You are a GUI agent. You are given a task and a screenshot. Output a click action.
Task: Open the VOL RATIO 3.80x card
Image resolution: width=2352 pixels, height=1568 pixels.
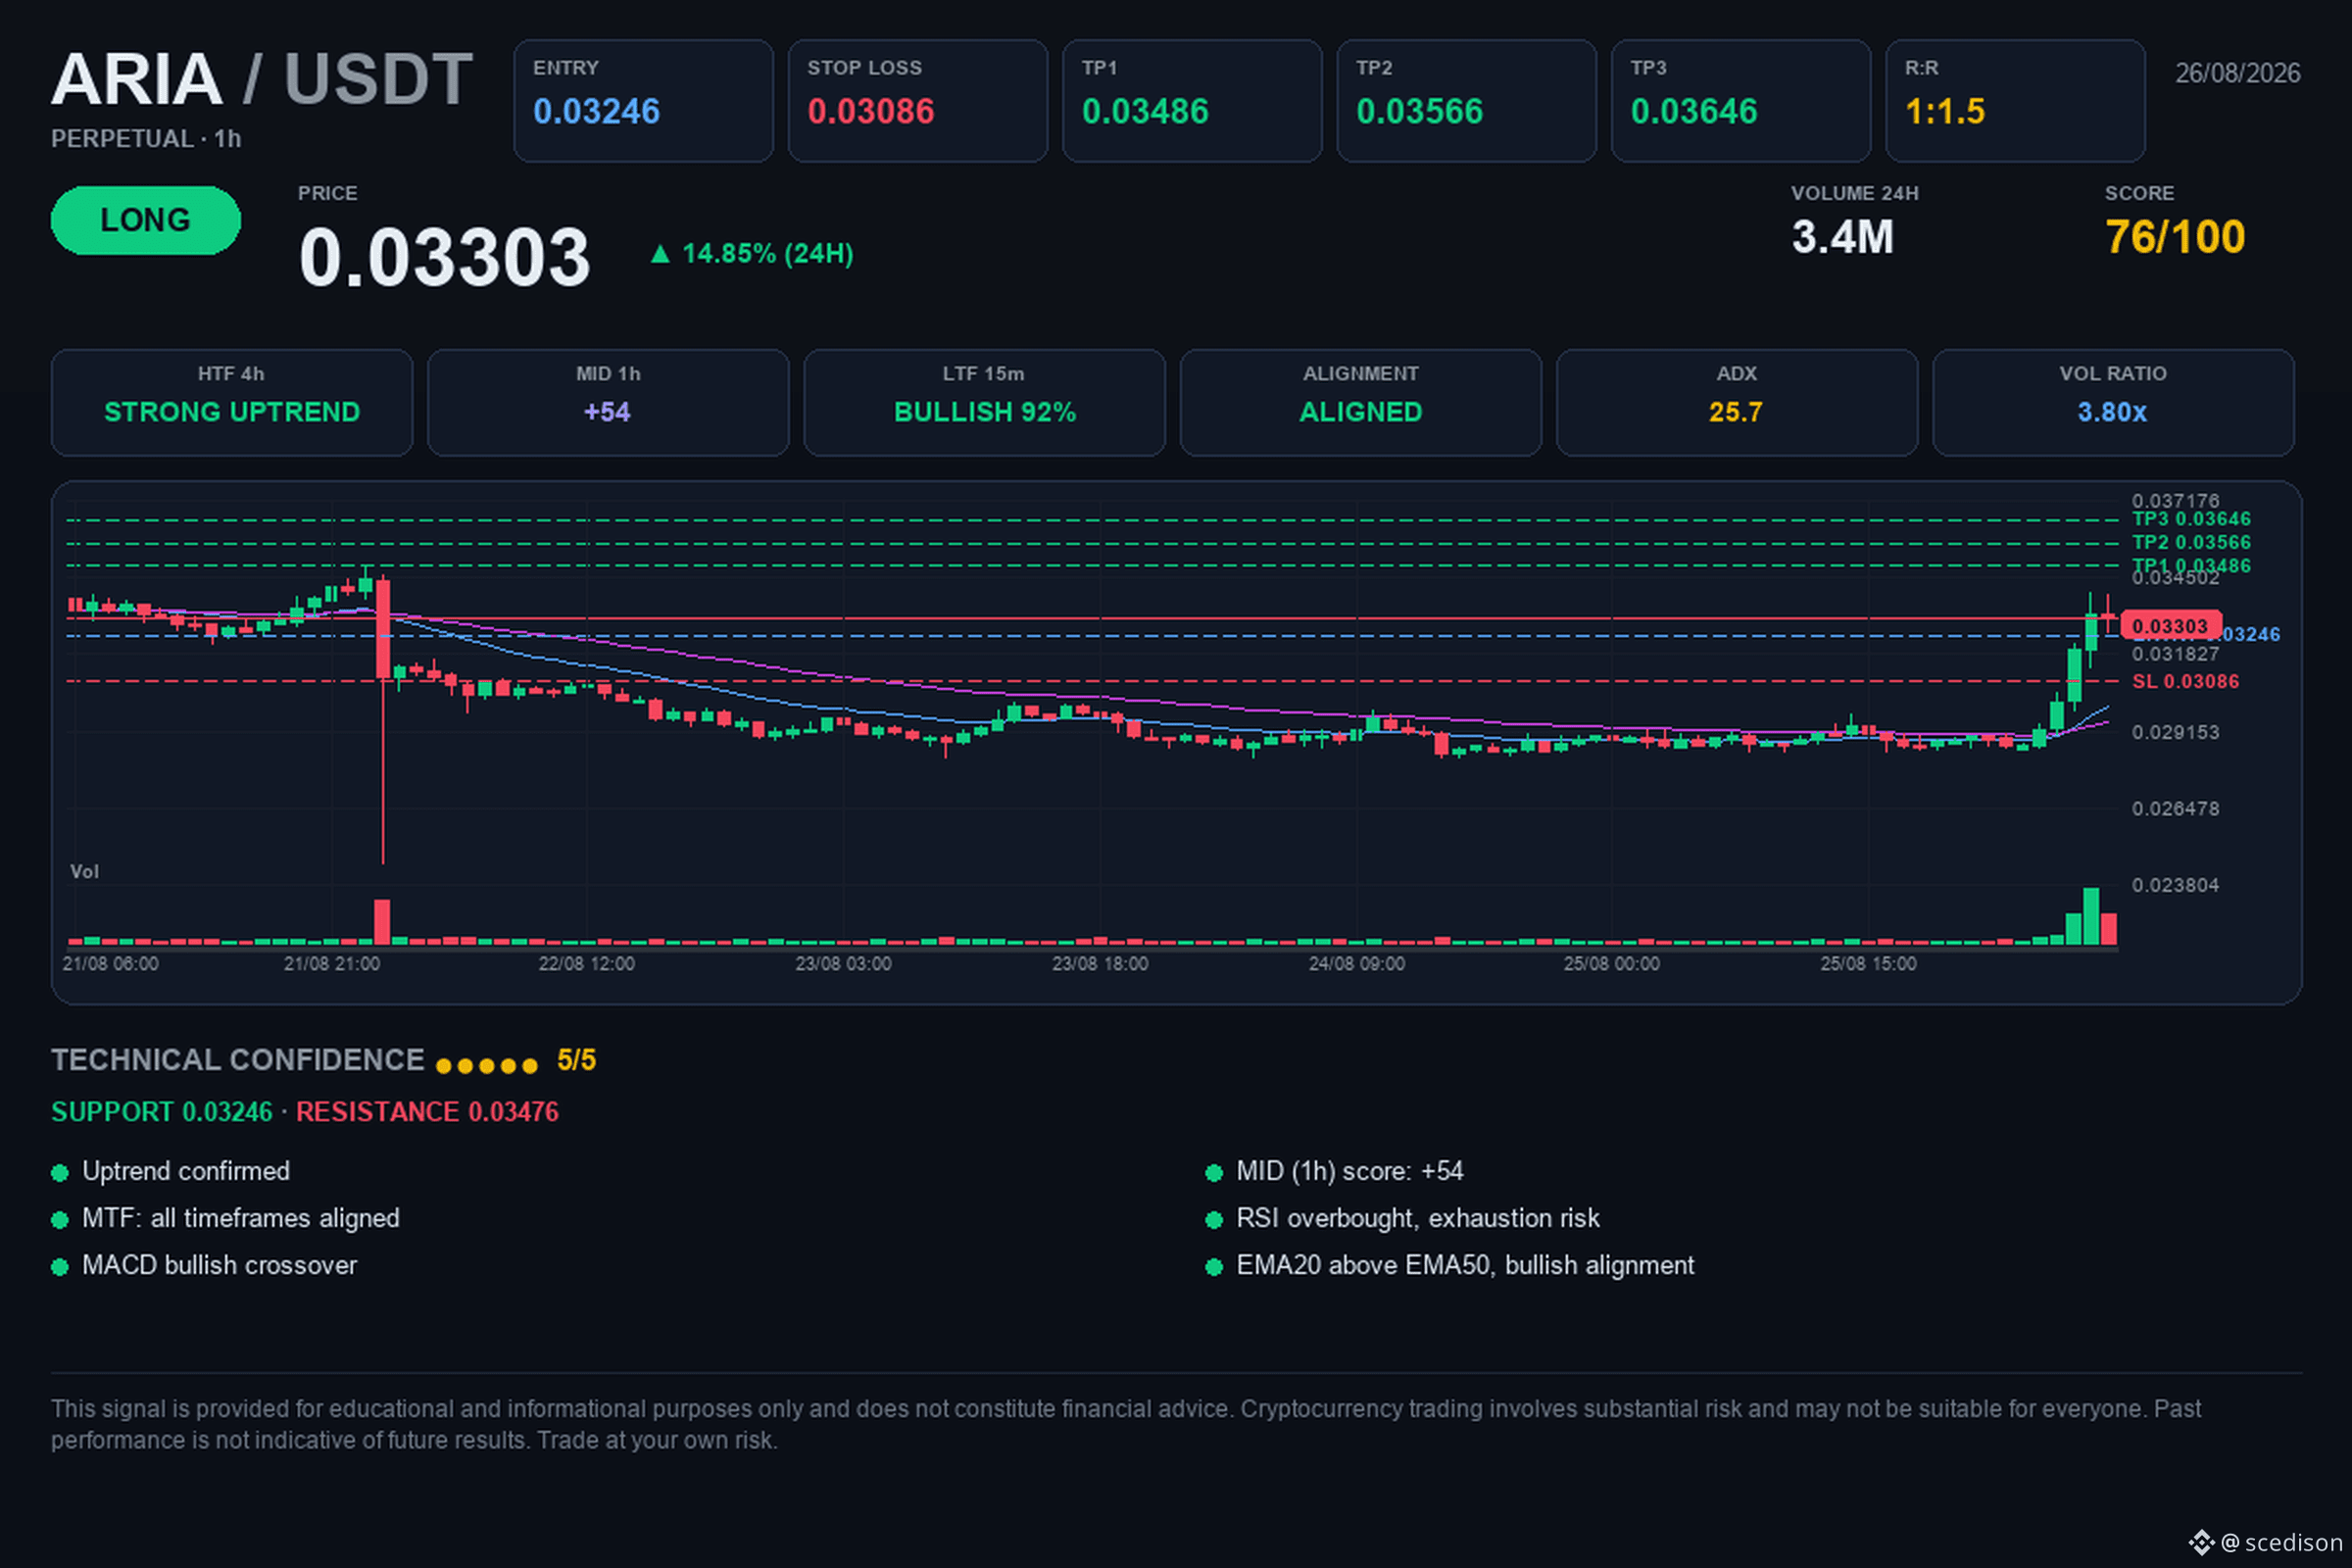(2113, 403)
